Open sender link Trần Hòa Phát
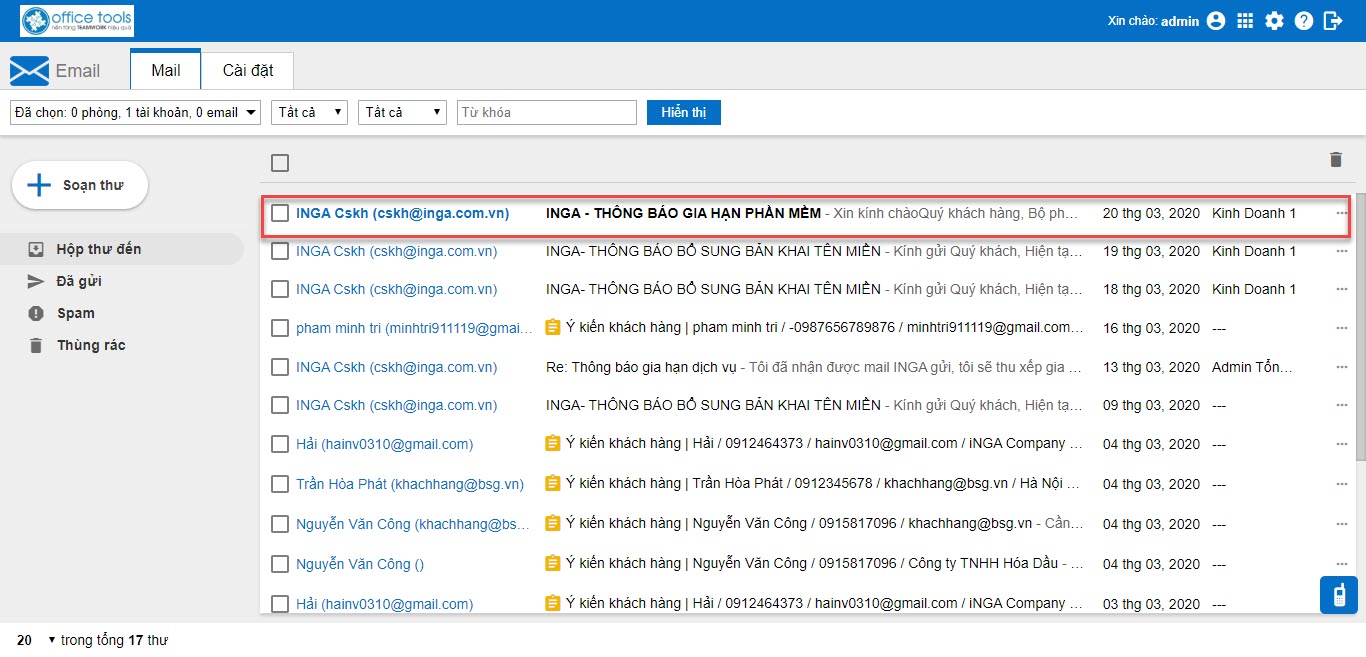This screenshot has width=1366, height=657. 410,484
